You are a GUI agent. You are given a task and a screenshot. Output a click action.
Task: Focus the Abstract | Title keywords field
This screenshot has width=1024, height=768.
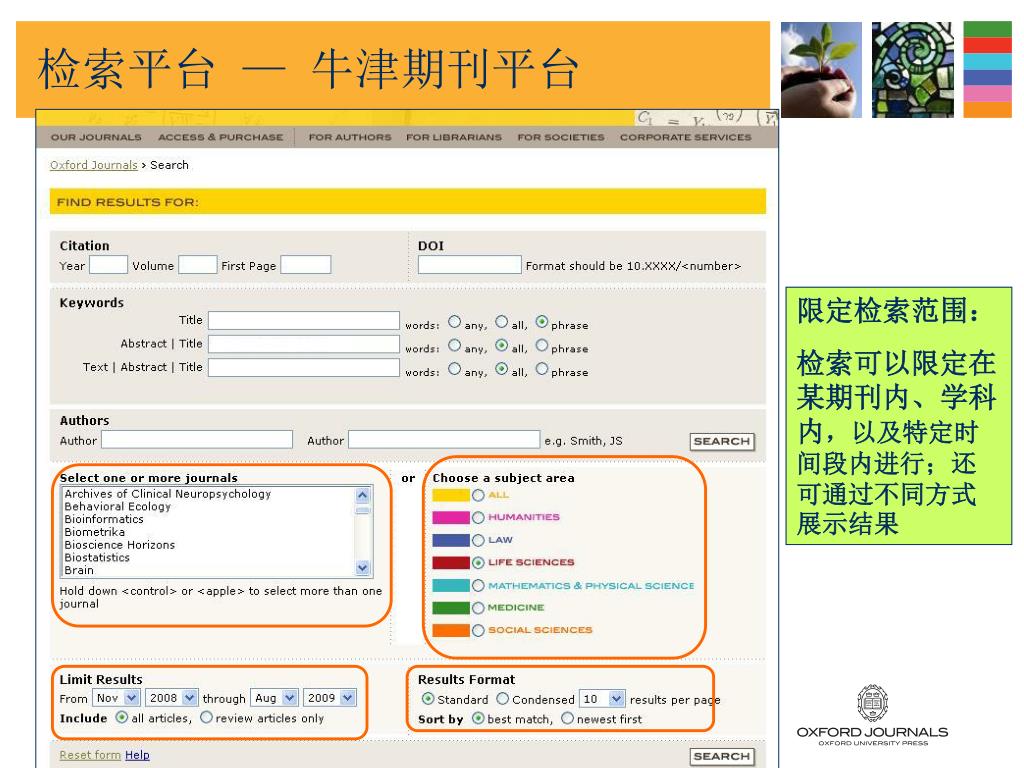[x=304, y=344]
